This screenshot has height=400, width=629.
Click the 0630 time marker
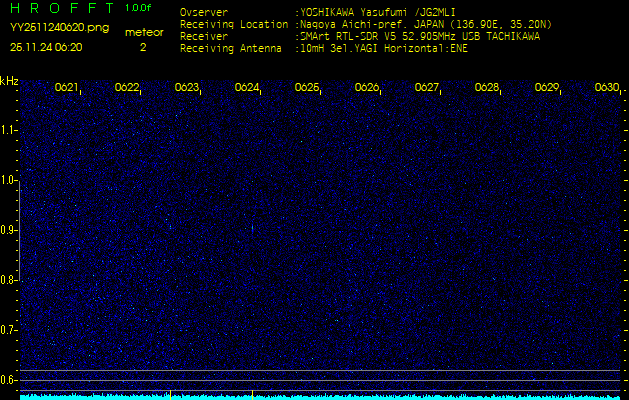607,87
